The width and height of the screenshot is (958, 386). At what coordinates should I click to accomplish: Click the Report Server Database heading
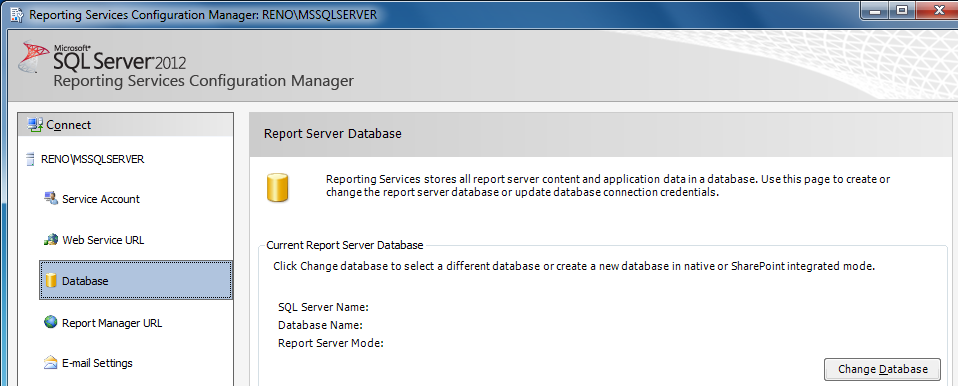point(332,133)
